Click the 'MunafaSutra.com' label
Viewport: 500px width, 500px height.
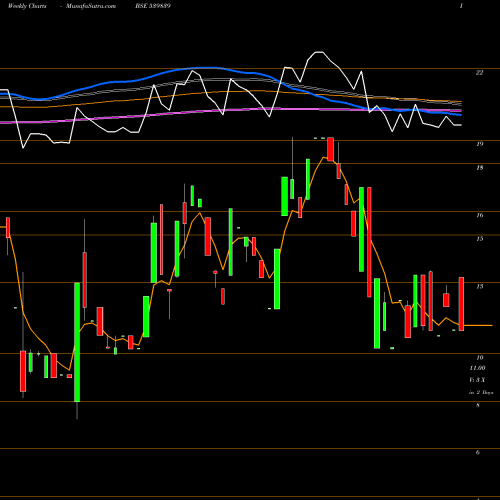click(x=91, y=6)
